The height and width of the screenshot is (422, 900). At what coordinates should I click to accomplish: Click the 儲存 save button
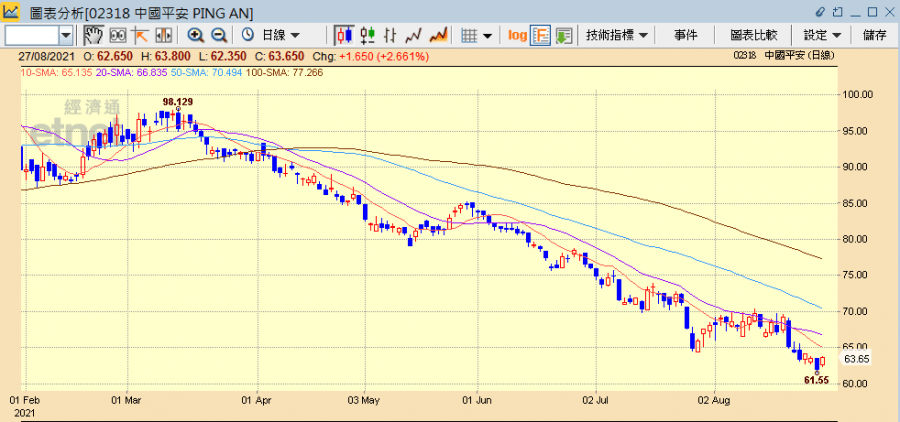tap(874, 35)
